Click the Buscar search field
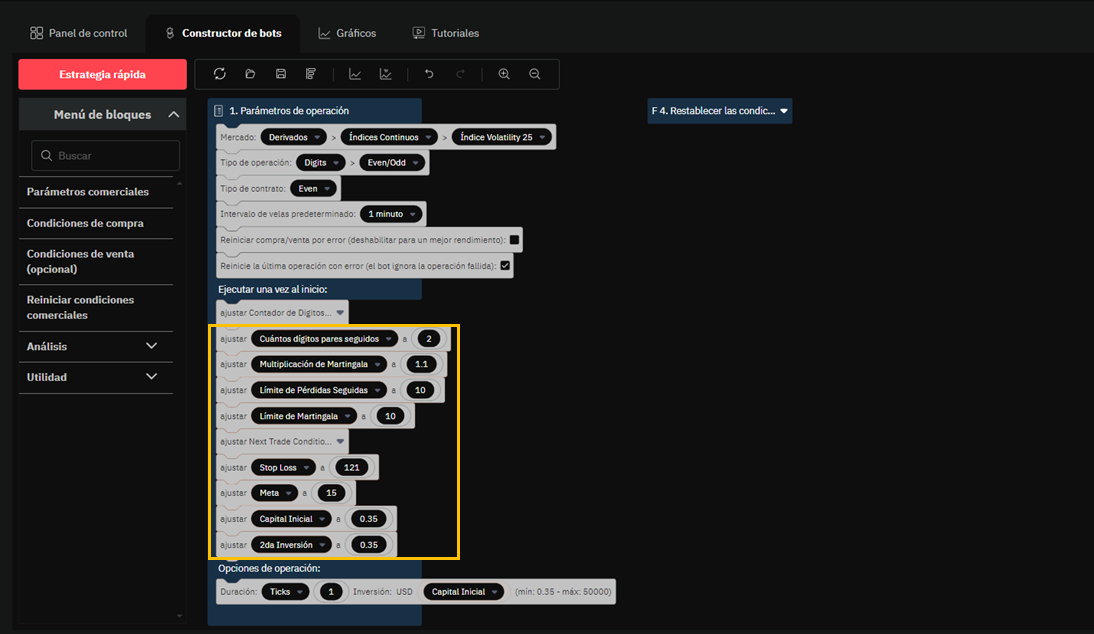This screenshot has height=634, width=1094. click(x=106, y=156)
